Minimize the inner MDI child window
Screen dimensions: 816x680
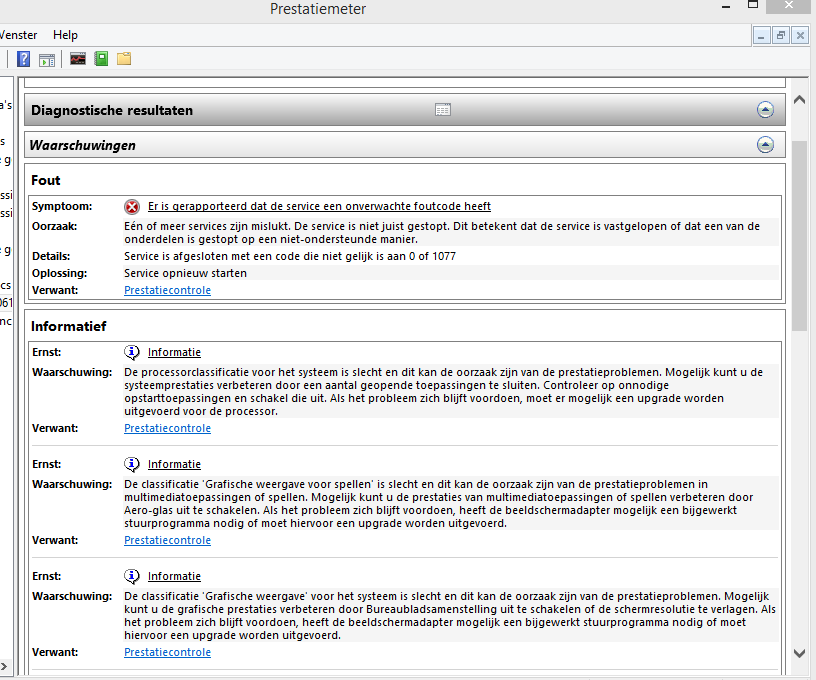pos(761,36)
